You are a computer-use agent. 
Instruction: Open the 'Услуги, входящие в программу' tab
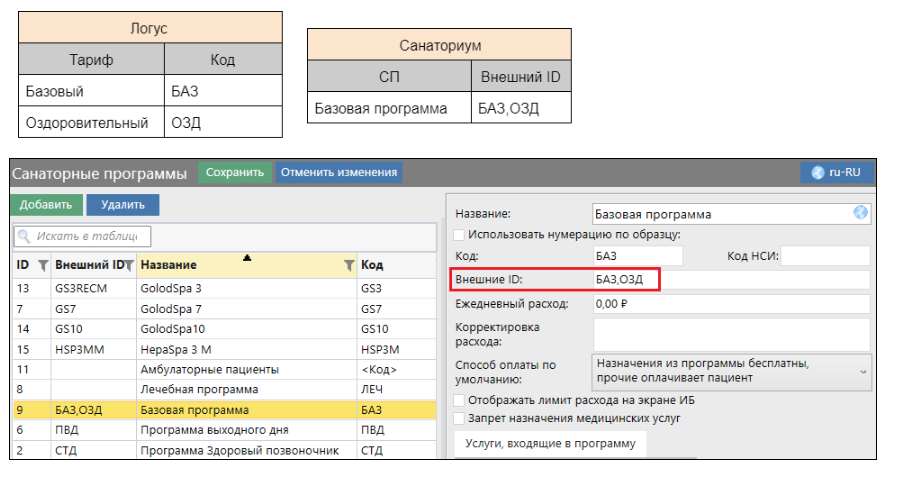(x=550, y=444)
